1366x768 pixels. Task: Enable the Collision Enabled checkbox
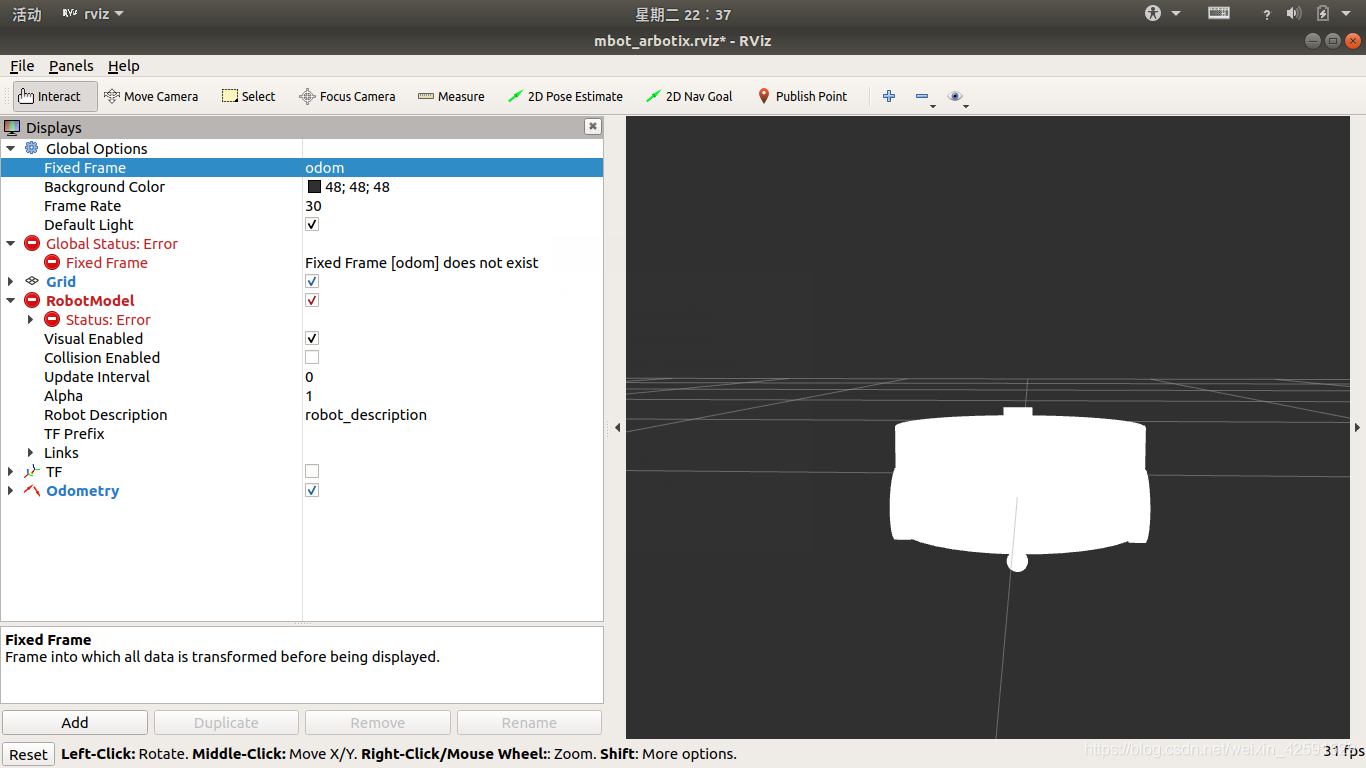(x=311, y=357)
